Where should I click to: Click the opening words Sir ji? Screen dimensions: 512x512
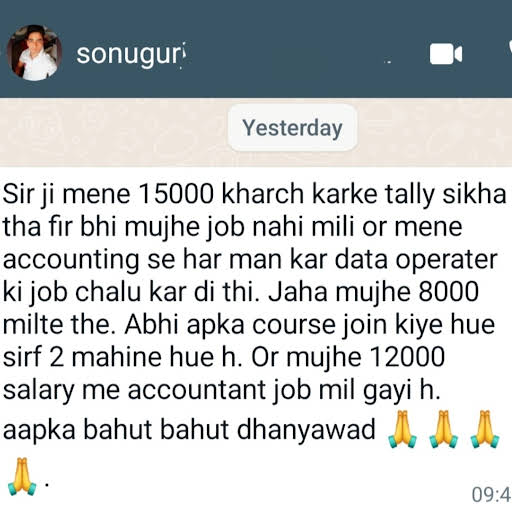pos(28,195)
